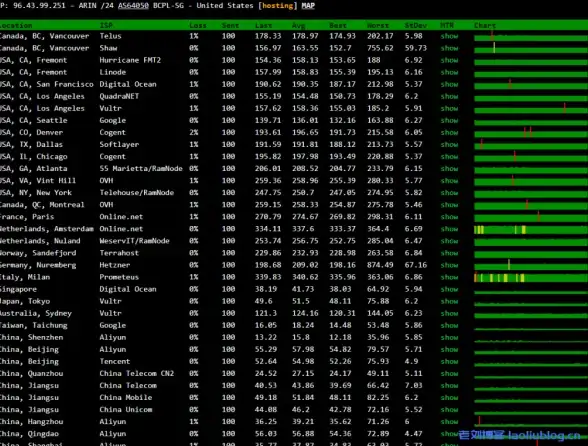
Task: Click worst value 755.62 in Shaw row
Action: click(380, 48)
